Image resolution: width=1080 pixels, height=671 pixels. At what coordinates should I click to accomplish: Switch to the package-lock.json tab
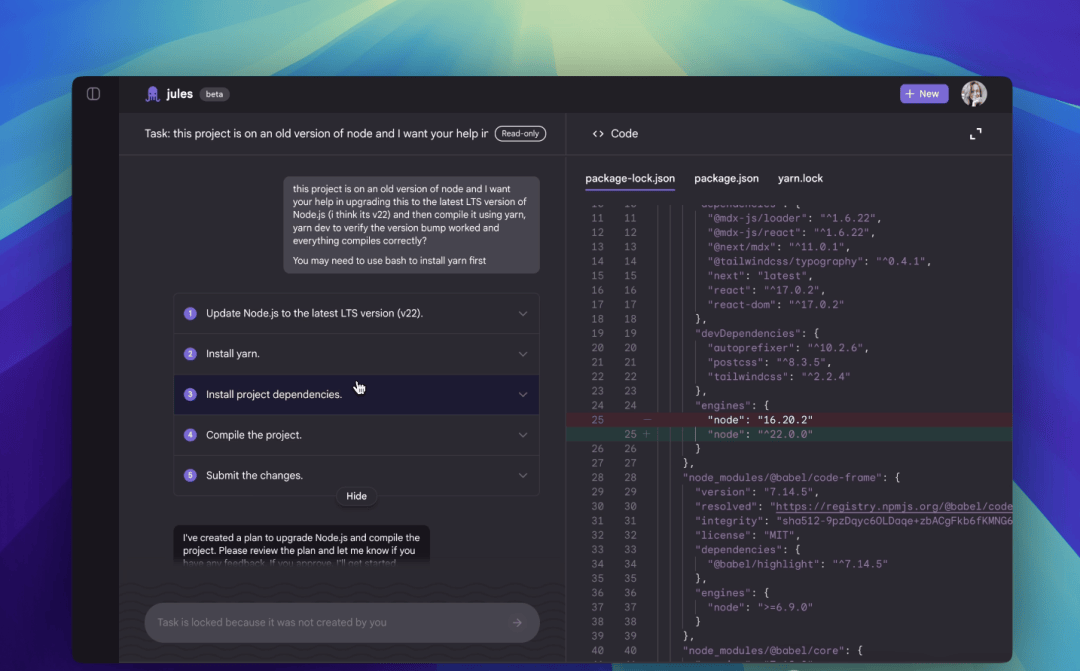pyautogui.click(x=630, y=178)
